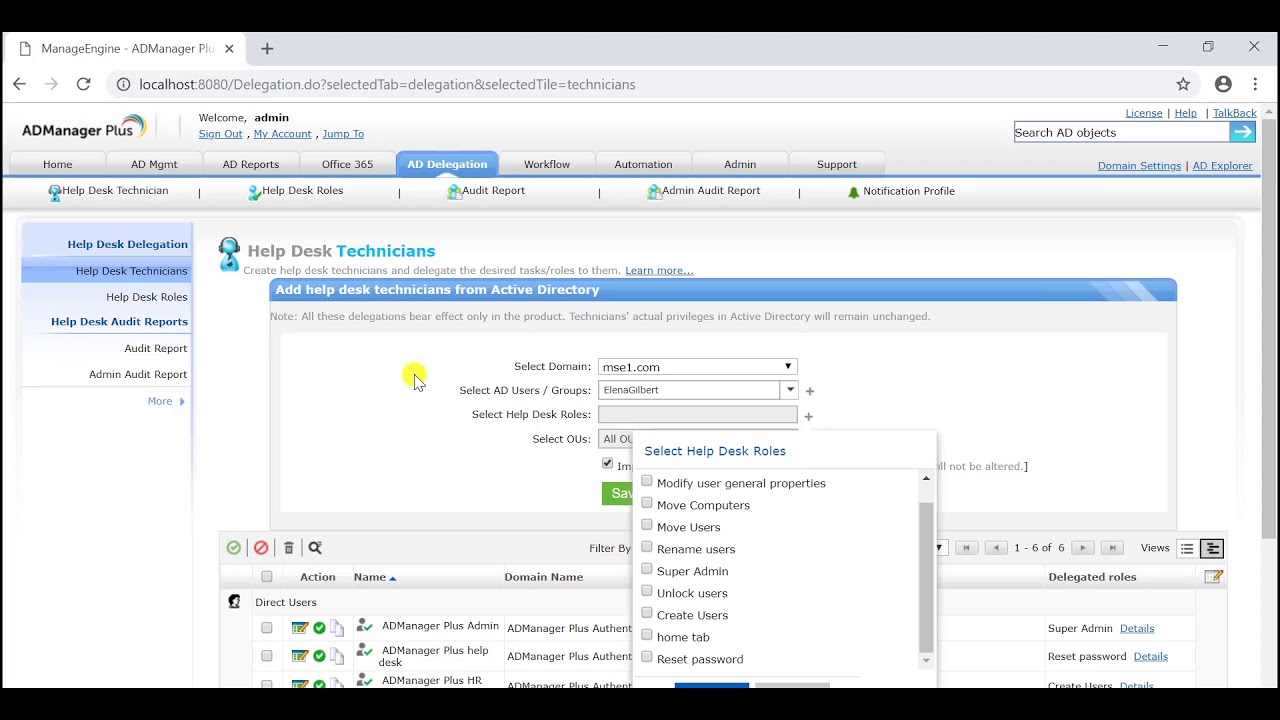1280x720 pixels.
Task: Open the column edit icon beside Delegated roles
Action: (x=1214, y=577)
